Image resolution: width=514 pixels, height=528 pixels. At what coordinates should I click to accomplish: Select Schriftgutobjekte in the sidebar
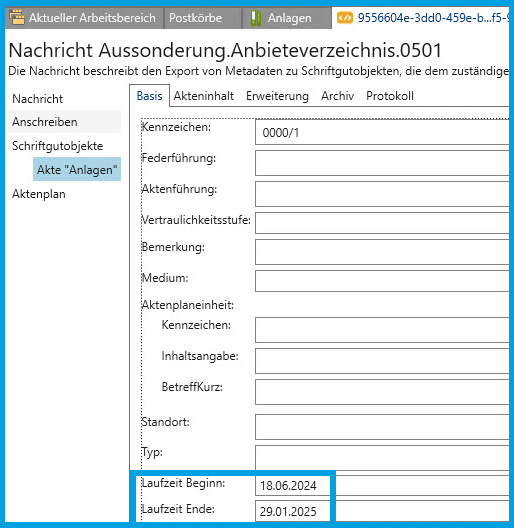coord(57,146)
